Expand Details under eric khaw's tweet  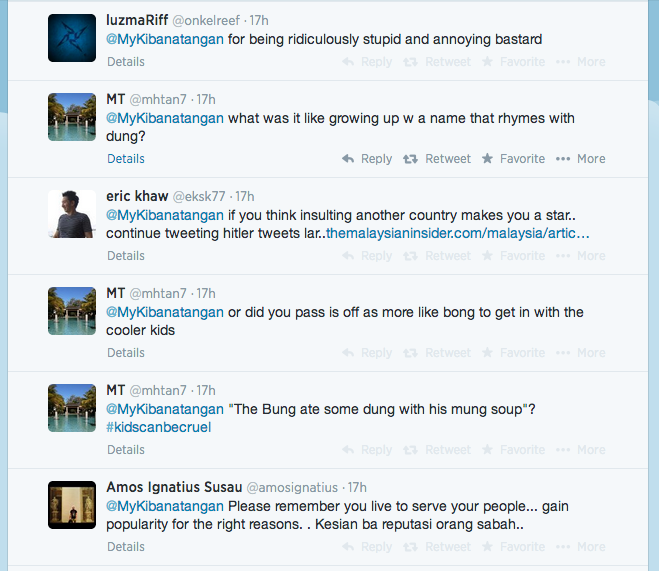pos(126,256)
